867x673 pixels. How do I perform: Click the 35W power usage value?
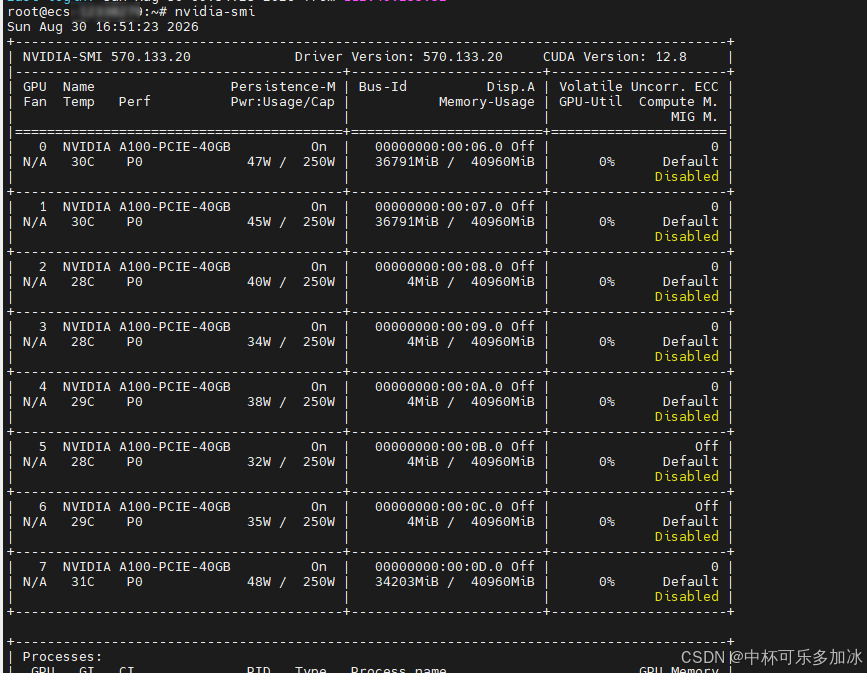[259, 521]
